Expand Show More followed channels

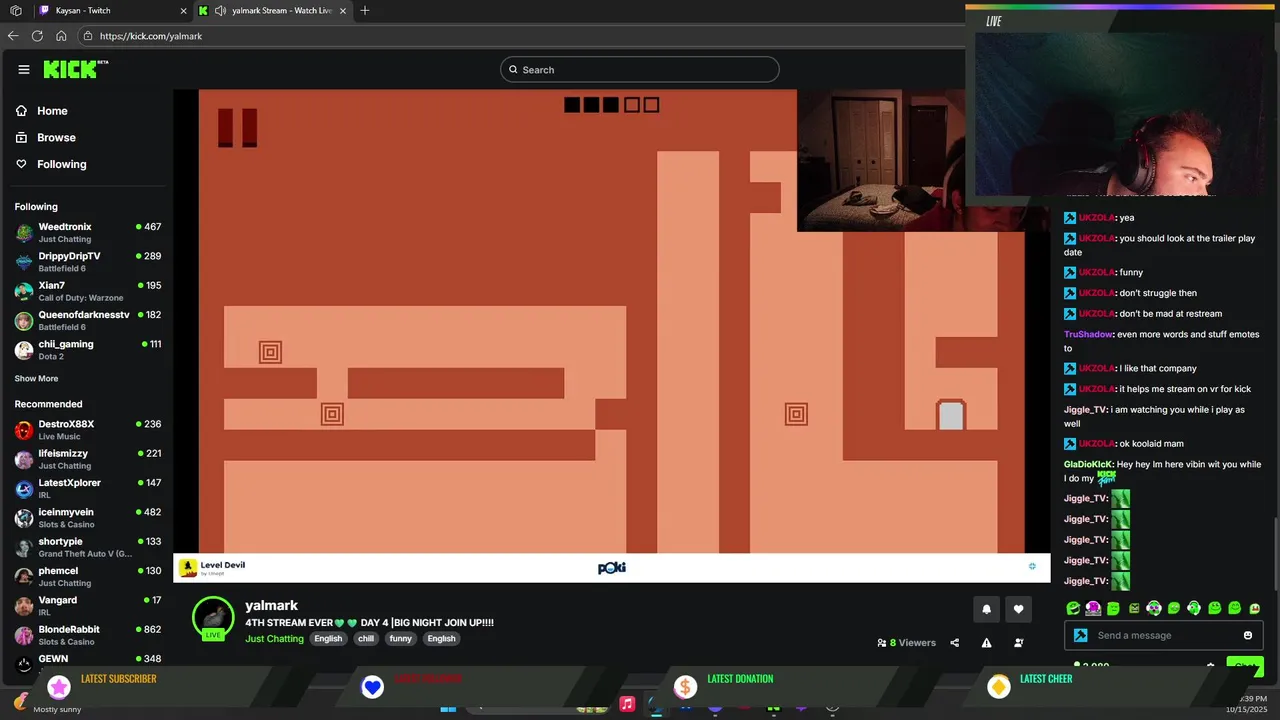click(36, 379)
